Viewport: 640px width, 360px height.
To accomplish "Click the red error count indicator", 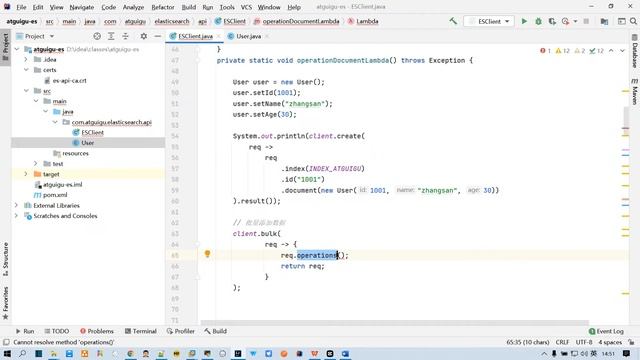I will [545, 51].
